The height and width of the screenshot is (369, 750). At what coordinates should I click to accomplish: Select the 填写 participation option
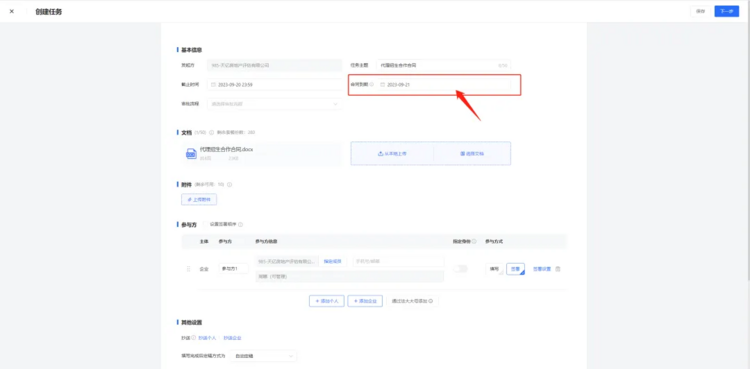pos(494,269)
